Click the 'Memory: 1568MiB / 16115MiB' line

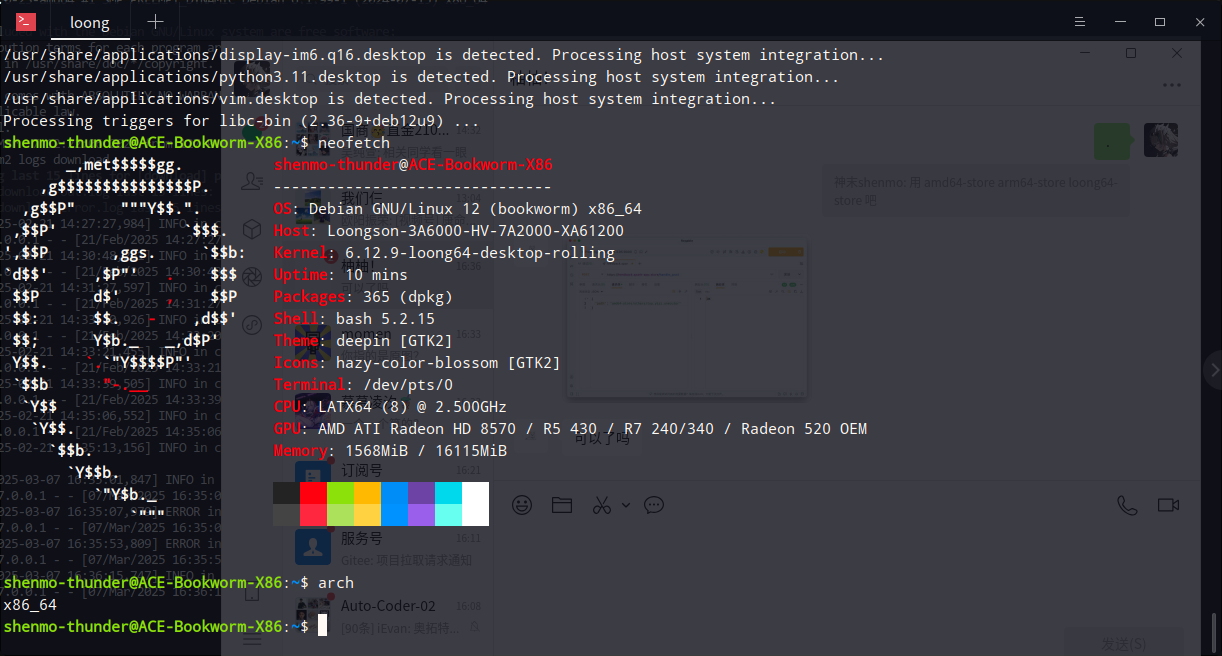click(391, 451)
